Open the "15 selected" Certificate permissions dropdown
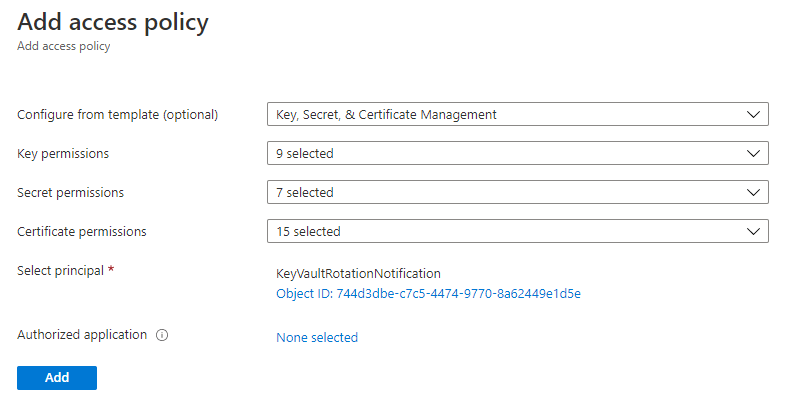The height and width of the screenshot is (405, 804). [517, 231]
